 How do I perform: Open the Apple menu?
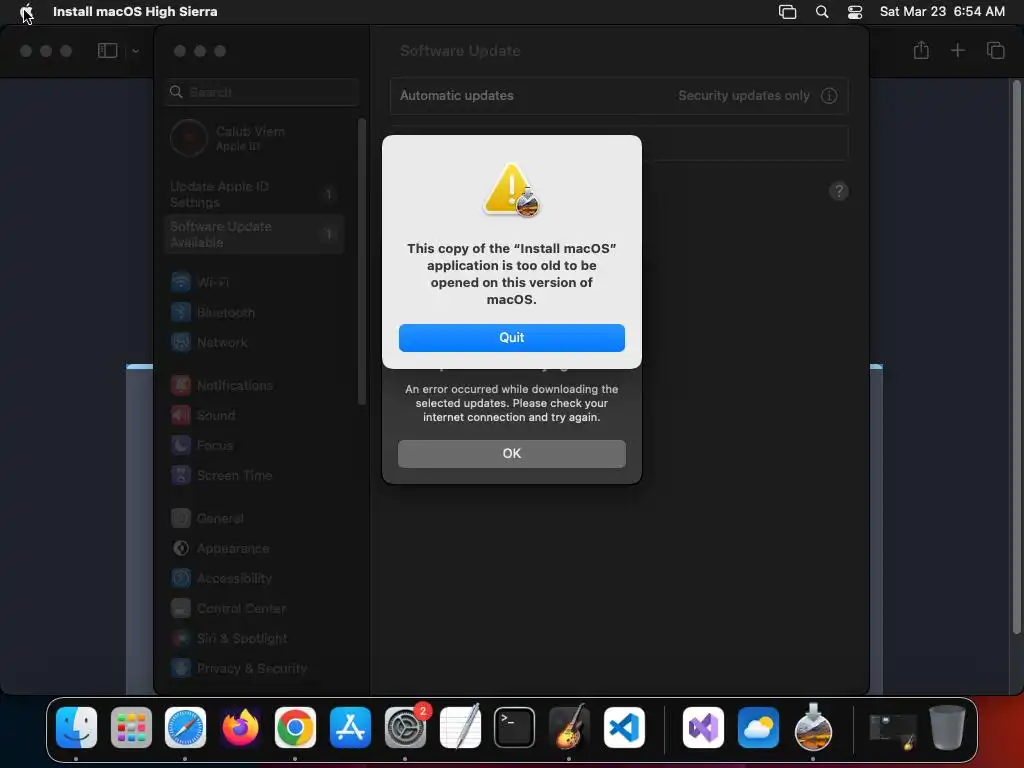26,12
